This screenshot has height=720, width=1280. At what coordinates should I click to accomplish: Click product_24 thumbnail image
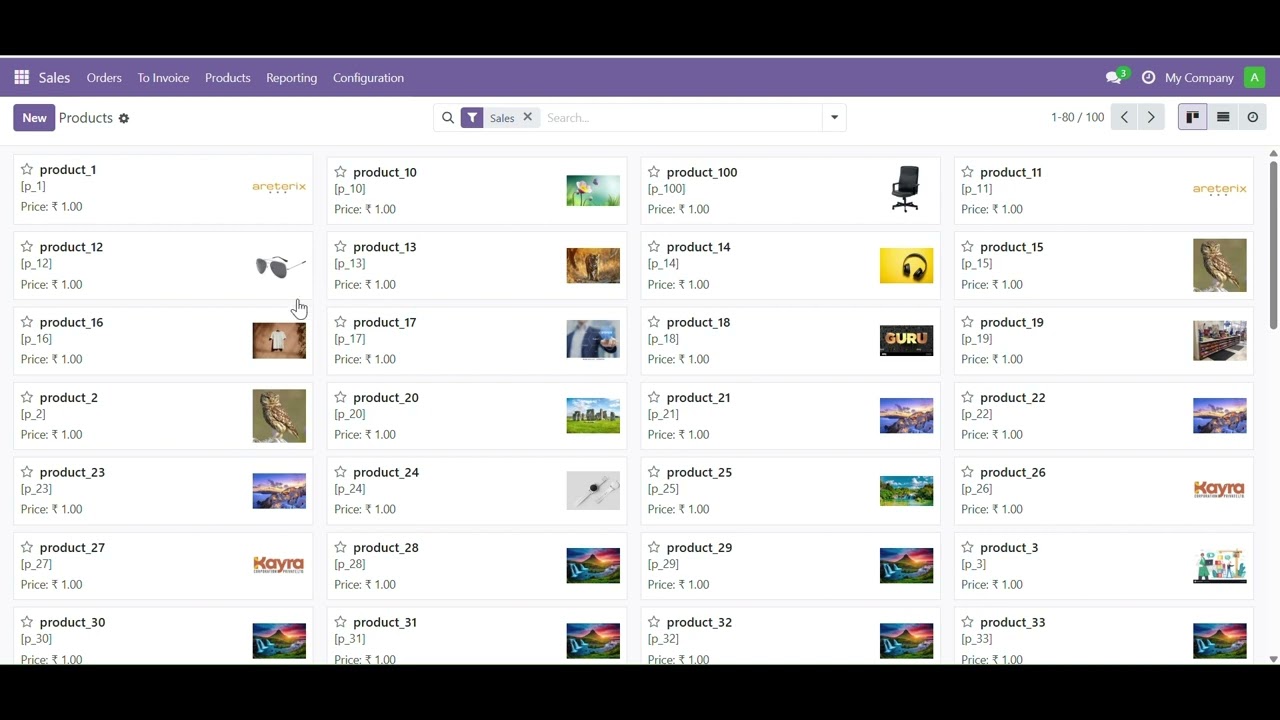[x=593, y=491]
